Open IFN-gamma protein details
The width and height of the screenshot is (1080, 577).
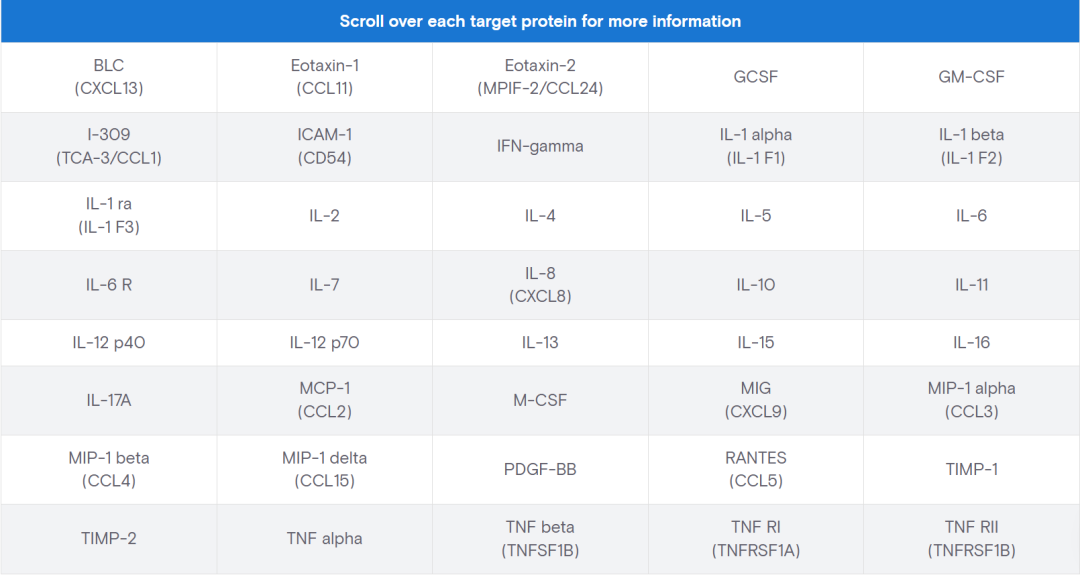pos(540,147)
